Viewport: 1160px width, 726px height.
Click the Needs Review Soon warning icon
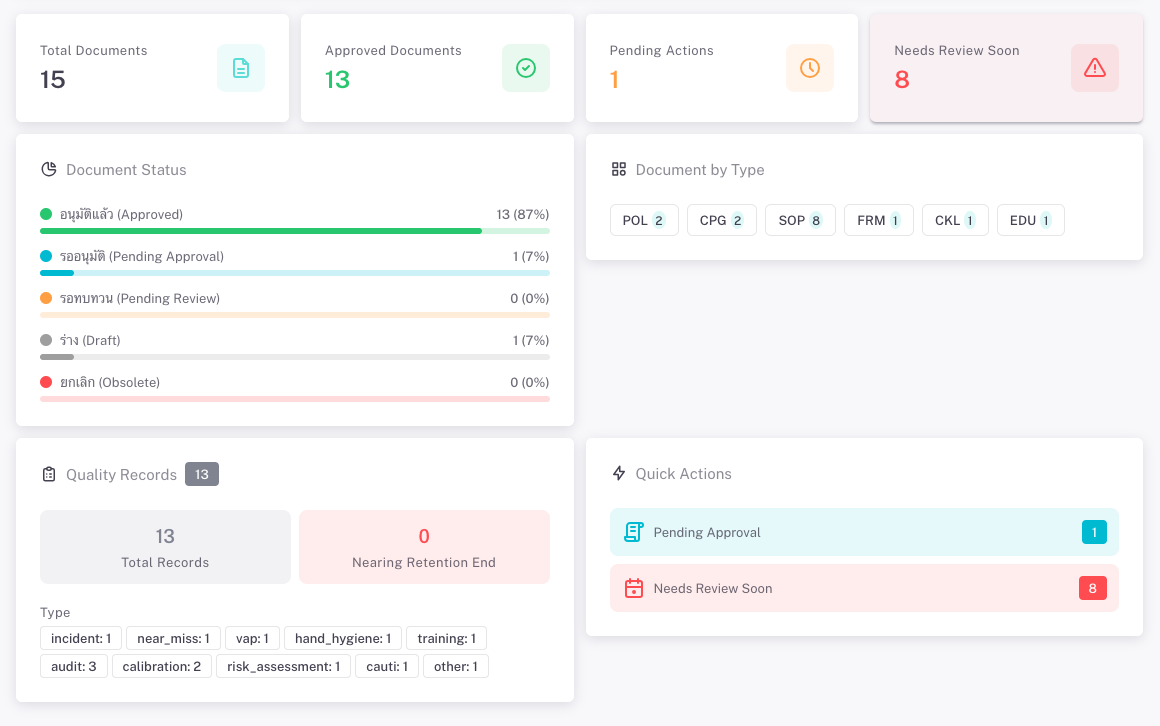tap(1095, 68)
